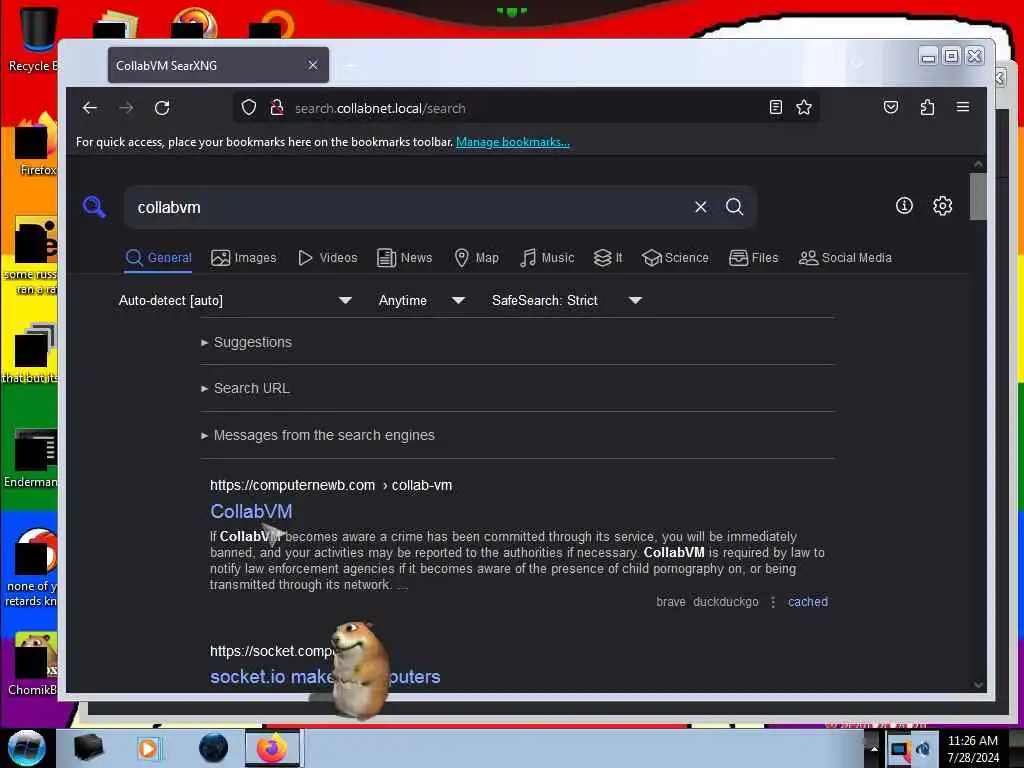This screenshot has width=1024, height=768.
Task: Select the Enderman desktop icon
Action: point(31,458)
